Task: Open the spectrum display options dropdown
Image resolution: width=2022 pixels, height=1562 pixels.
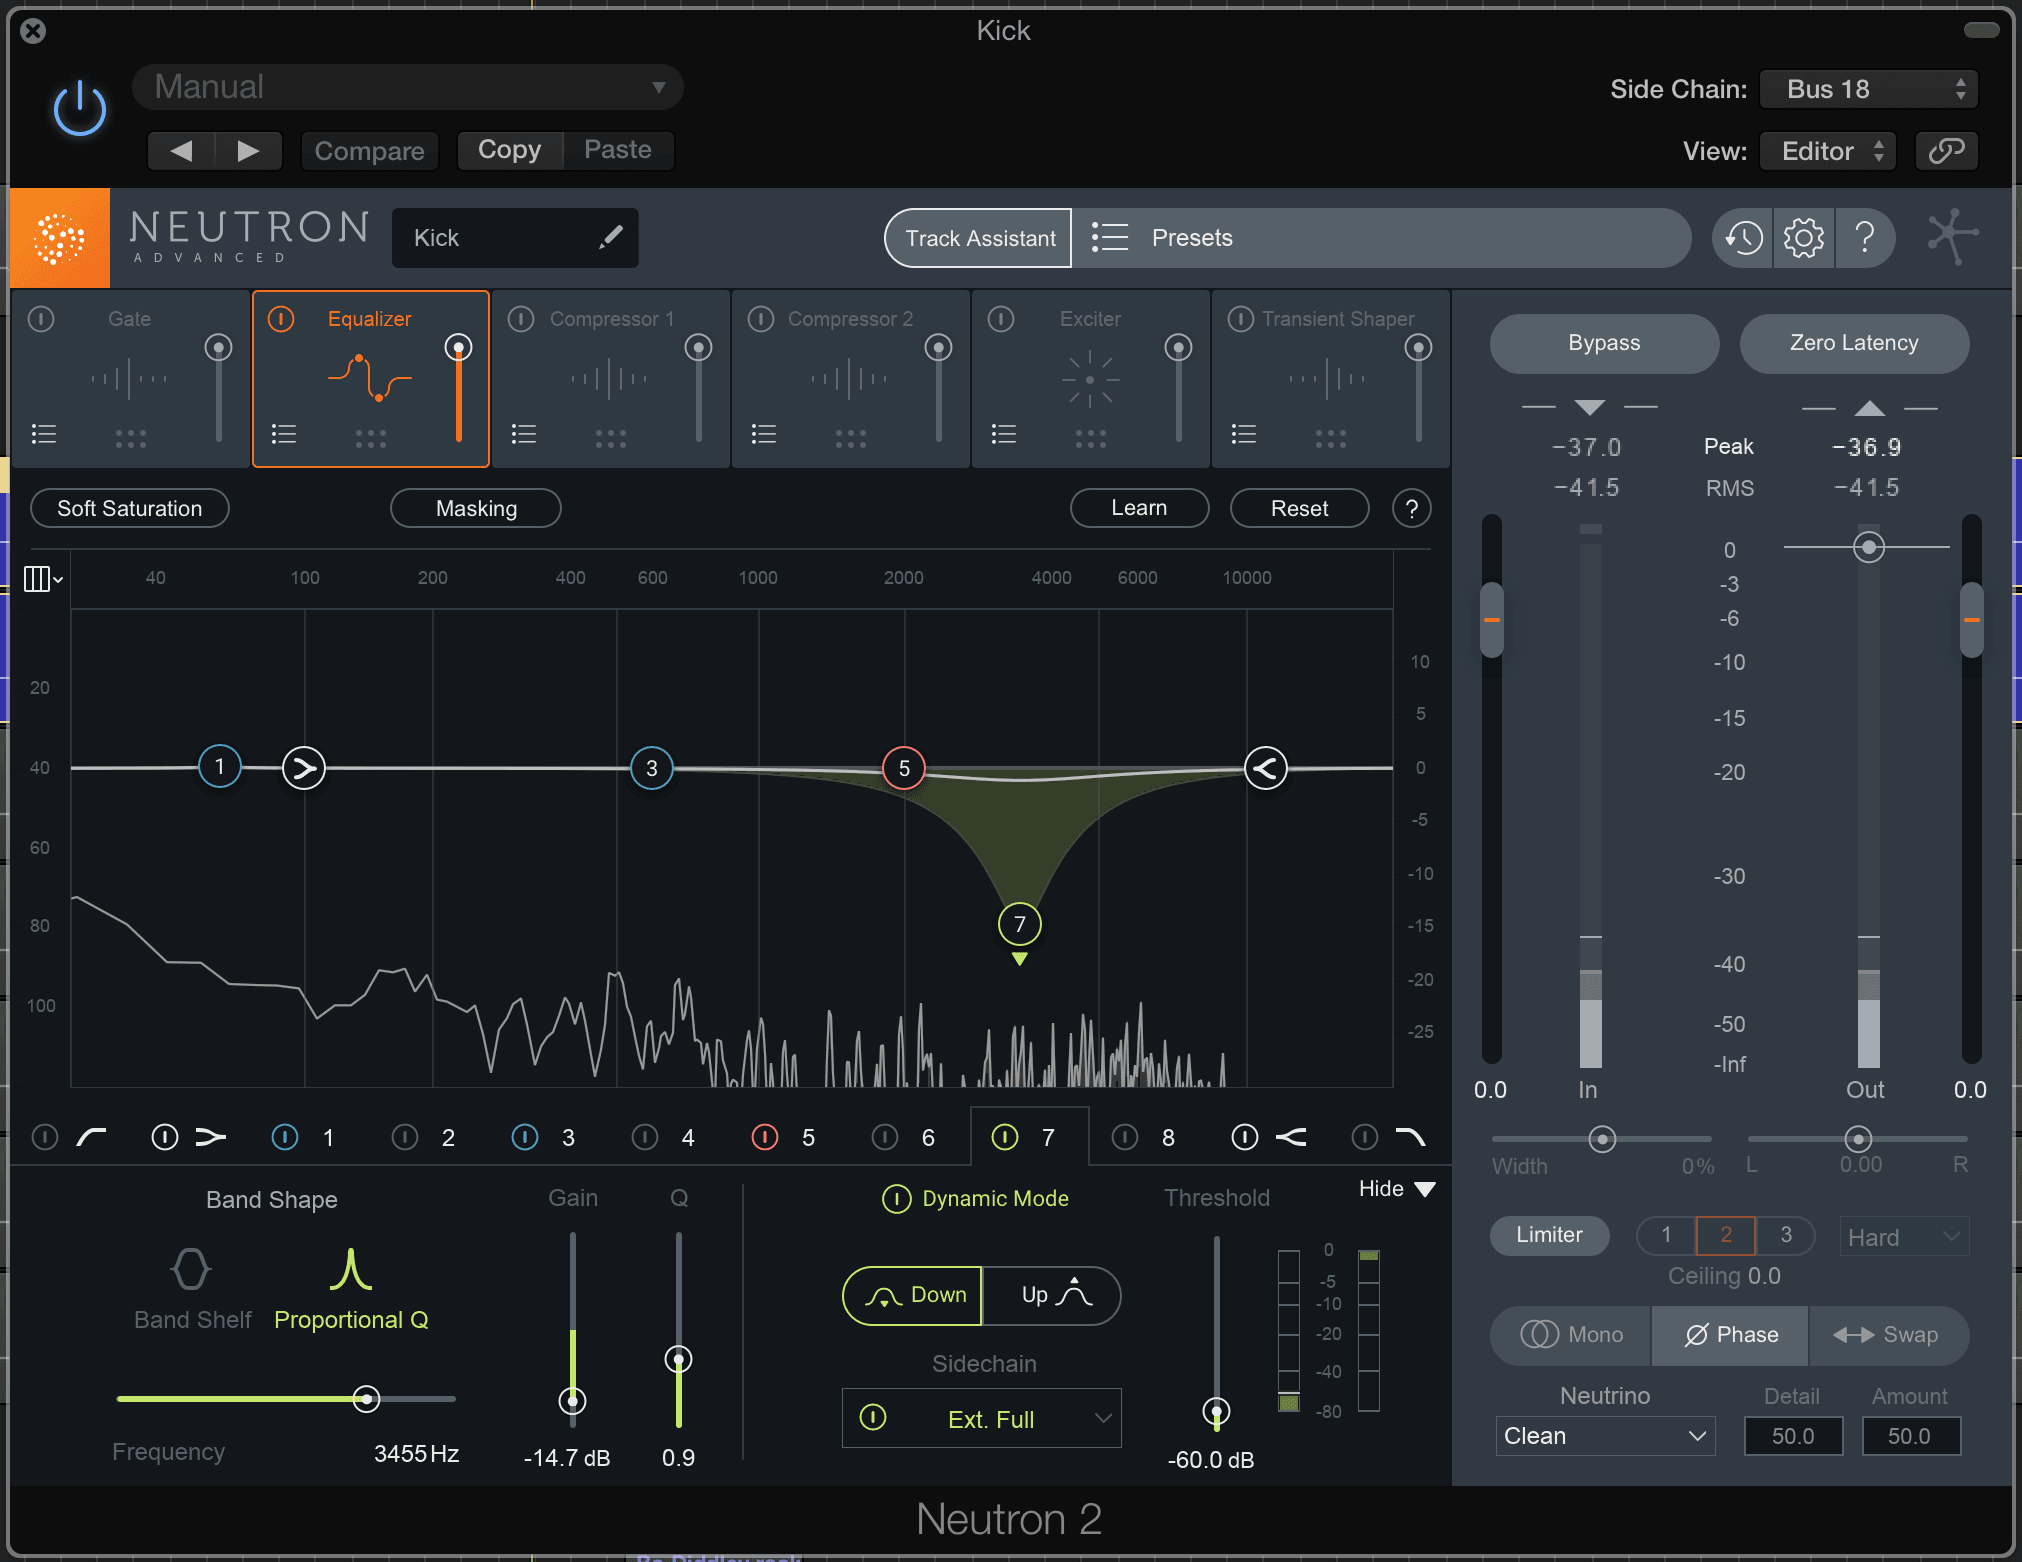Action: click(43, 579)
